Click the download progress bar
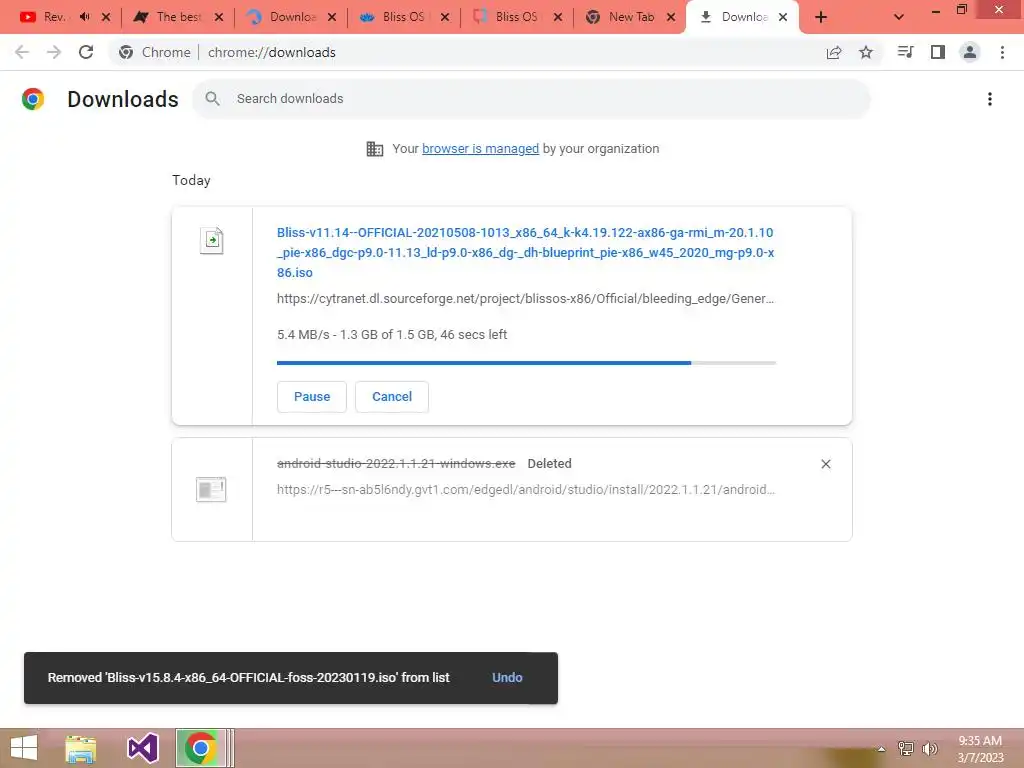 coord(526,362)
